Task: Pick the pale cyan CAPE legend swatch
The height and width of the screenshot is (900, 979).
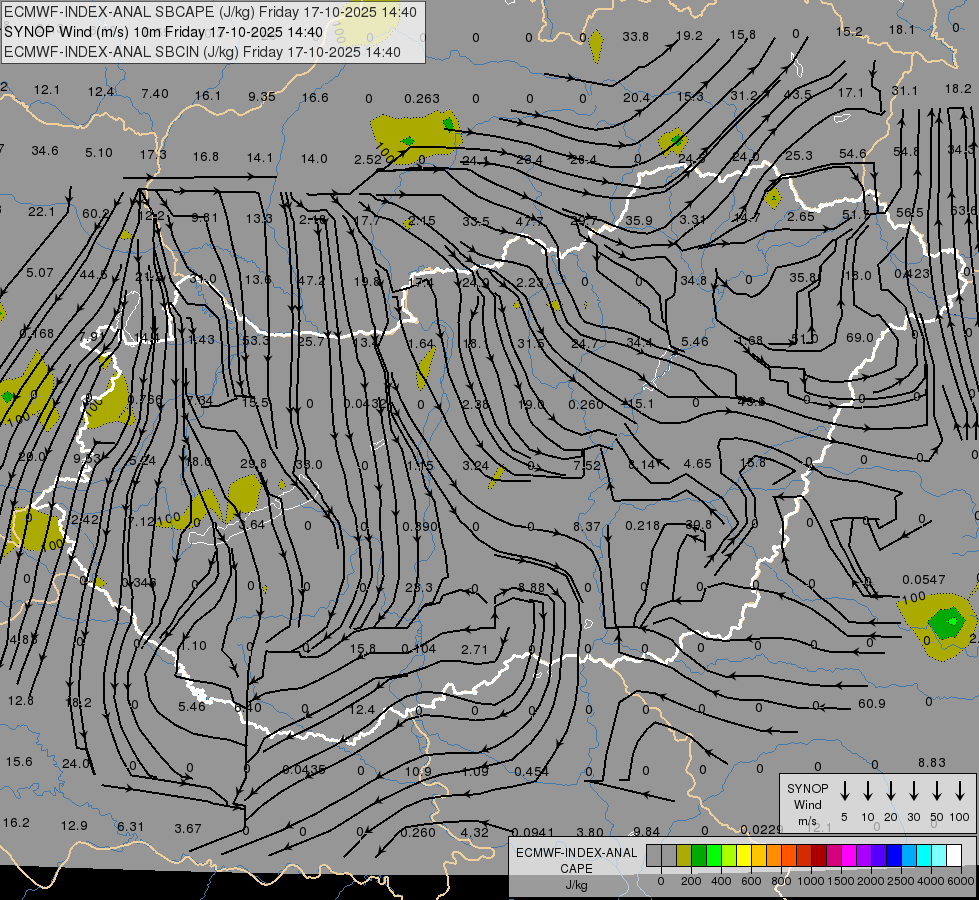Action: point(938,856)
